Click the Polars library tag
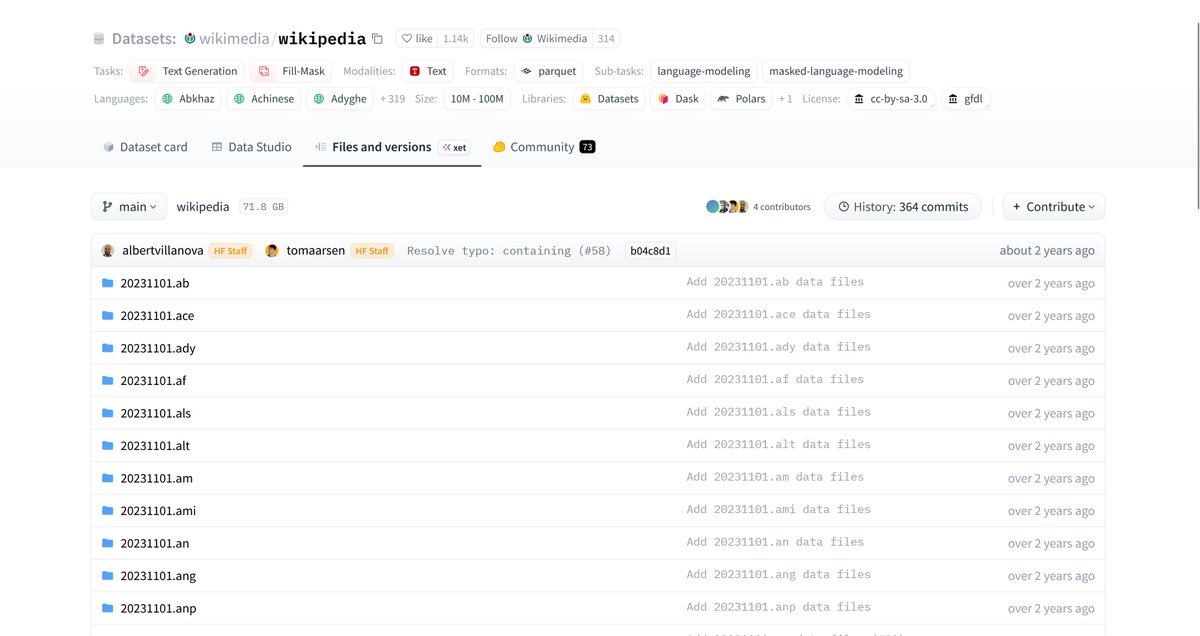This screenshot has width=1200, height=636. coord(741,99)
